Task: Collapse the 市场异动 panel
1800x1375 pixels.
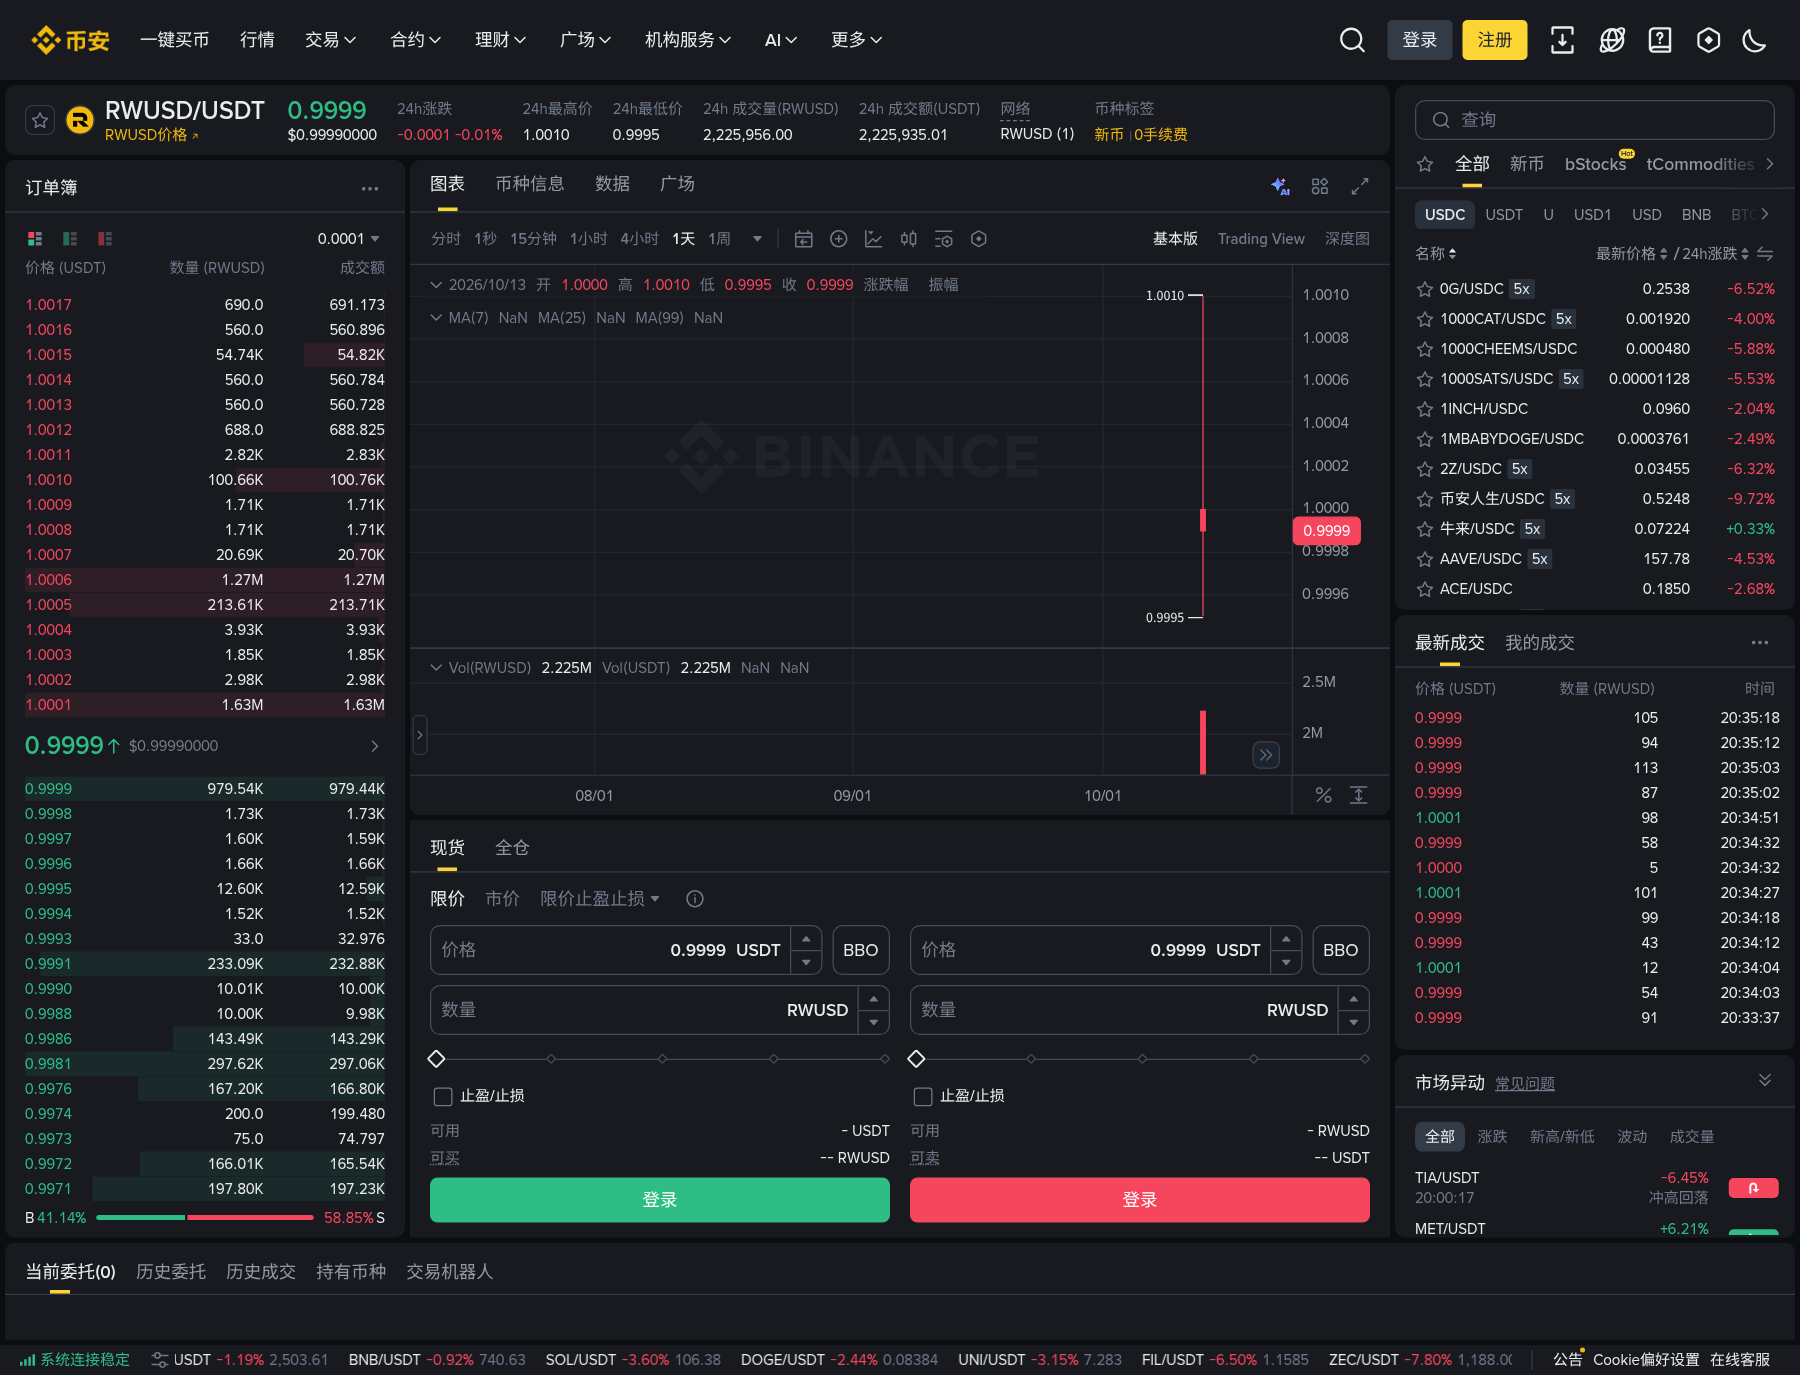Action: tap(1765, 1080)
